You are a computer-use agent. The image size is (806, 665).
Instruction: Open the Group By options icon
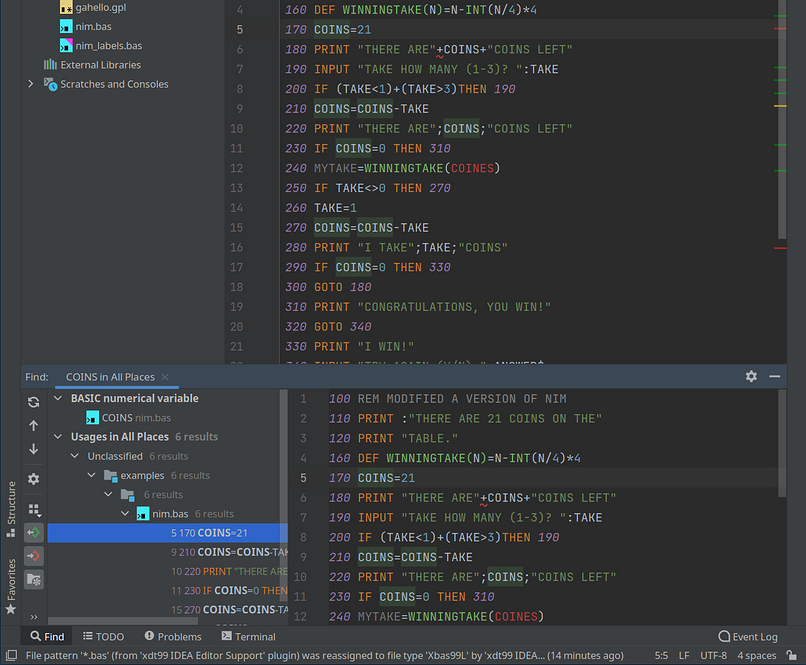pyautogui.click(x=34, y=509)
